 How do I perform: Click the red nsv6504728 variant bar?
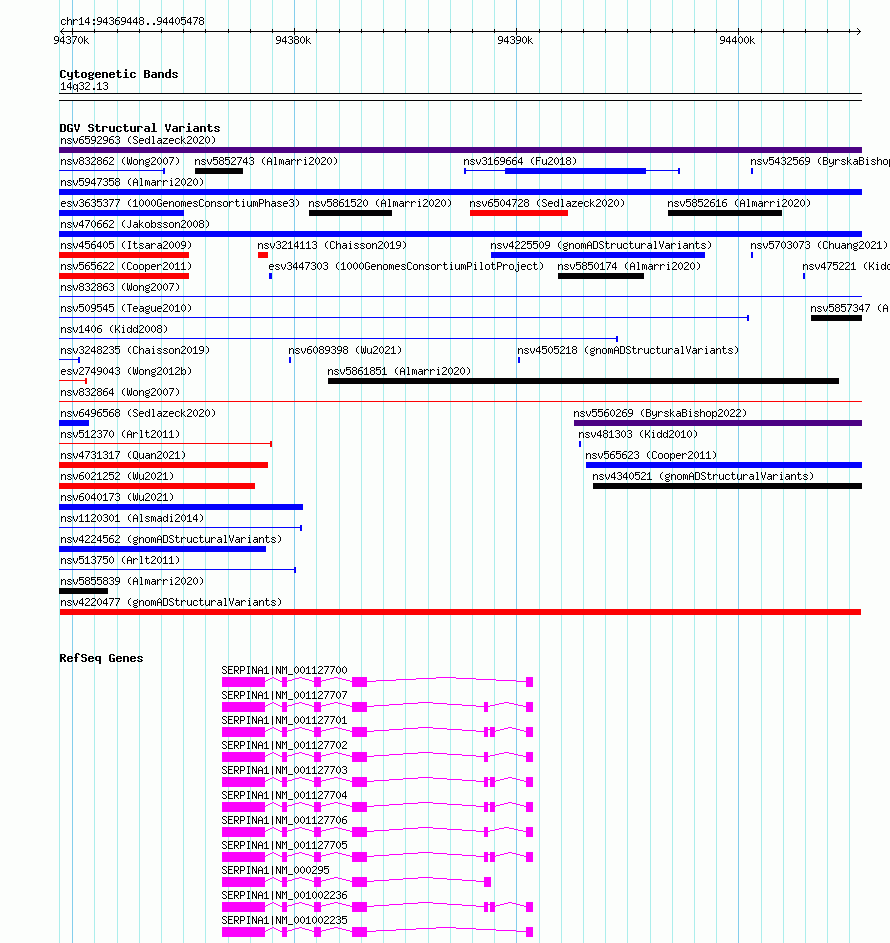519,213
